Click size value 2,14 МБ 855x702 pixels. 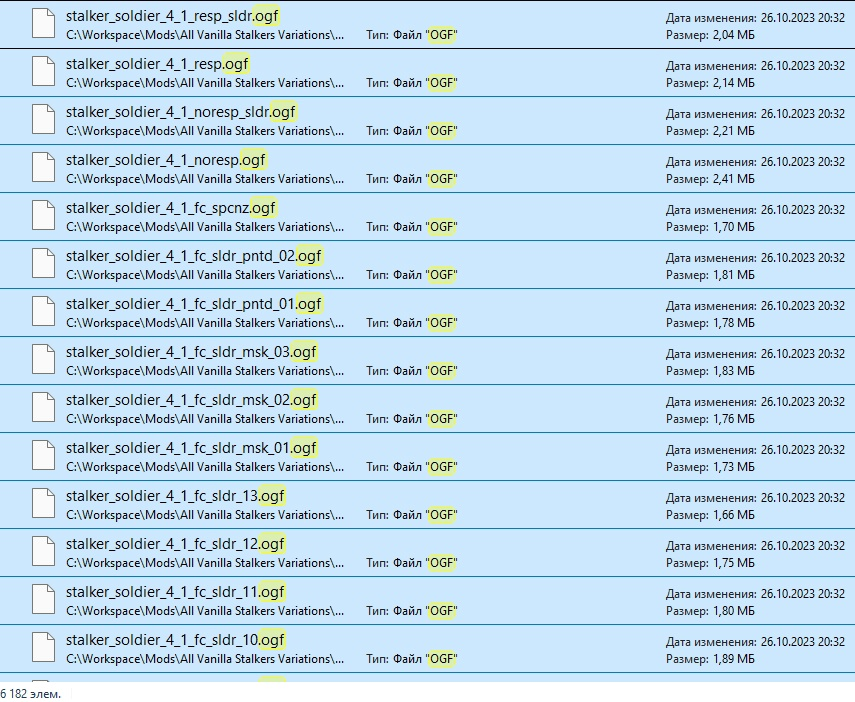[x=733, y=83]
